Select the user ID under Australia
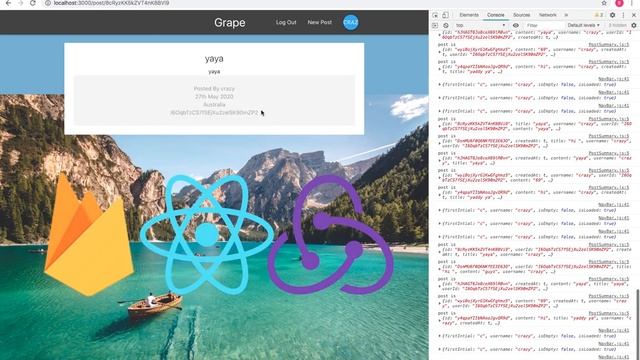Screen dimensions: 640x360 click(x=214, y=113)
